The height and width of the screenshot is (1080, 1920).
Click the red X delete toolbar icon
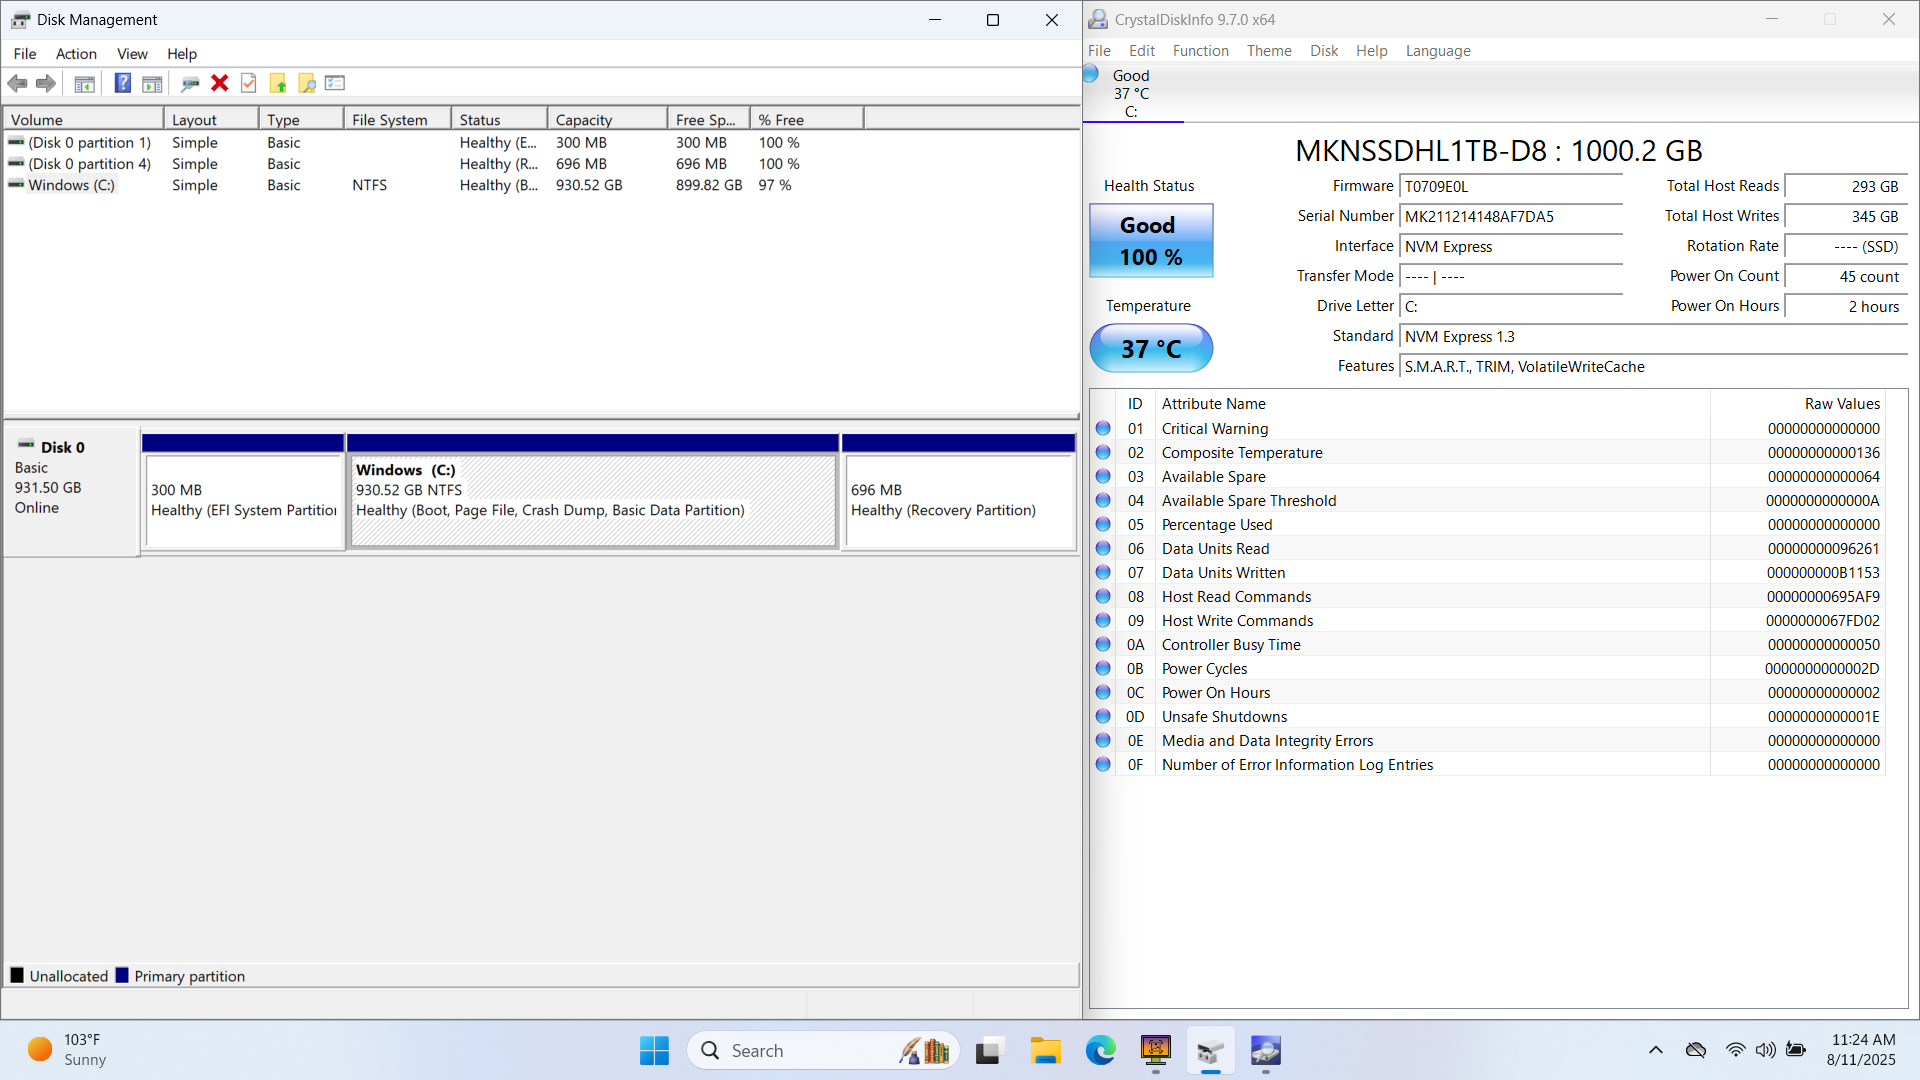220,83
